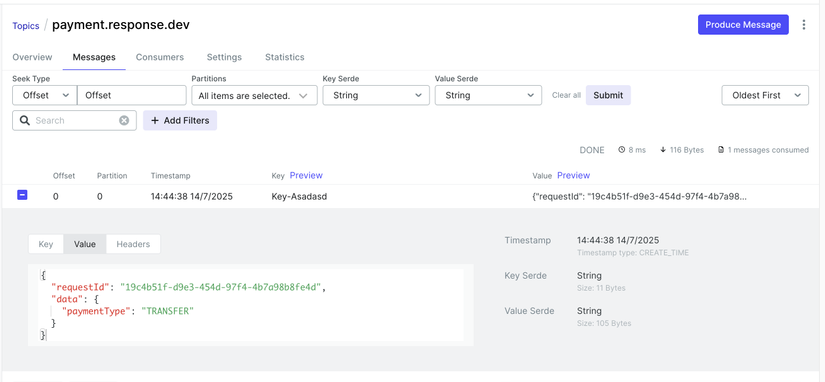Submit the message filter query
This screenshot has width=825, height=382.
[x=608, y=95]
